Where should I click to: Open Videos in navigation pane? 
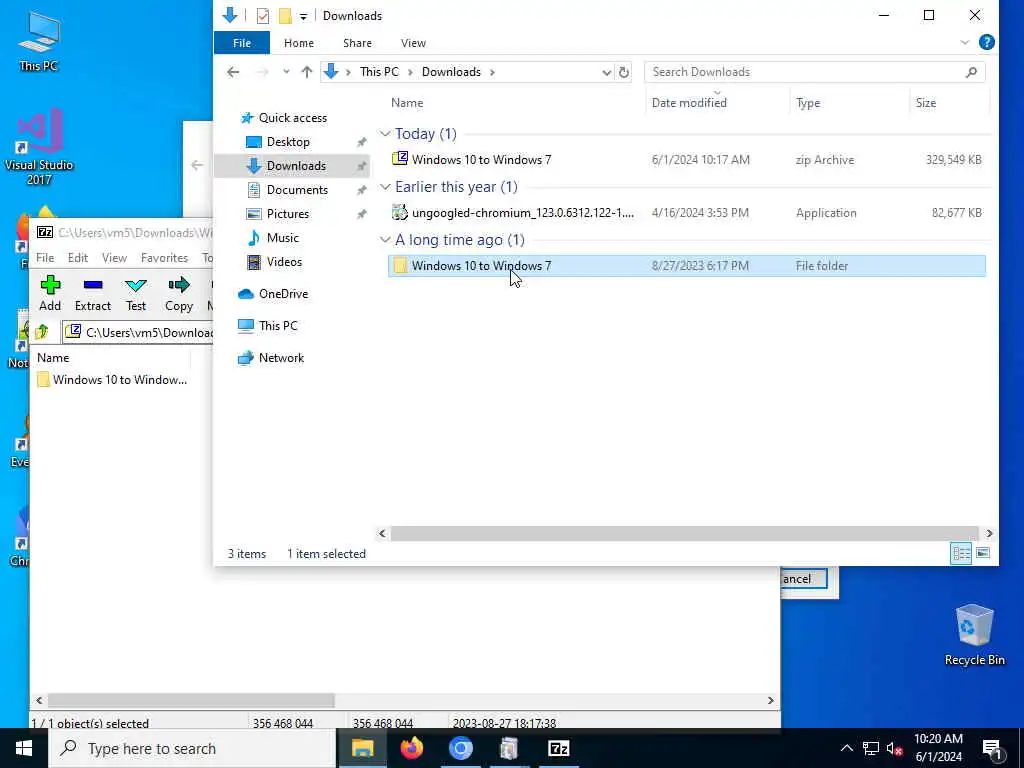[284, 262]
